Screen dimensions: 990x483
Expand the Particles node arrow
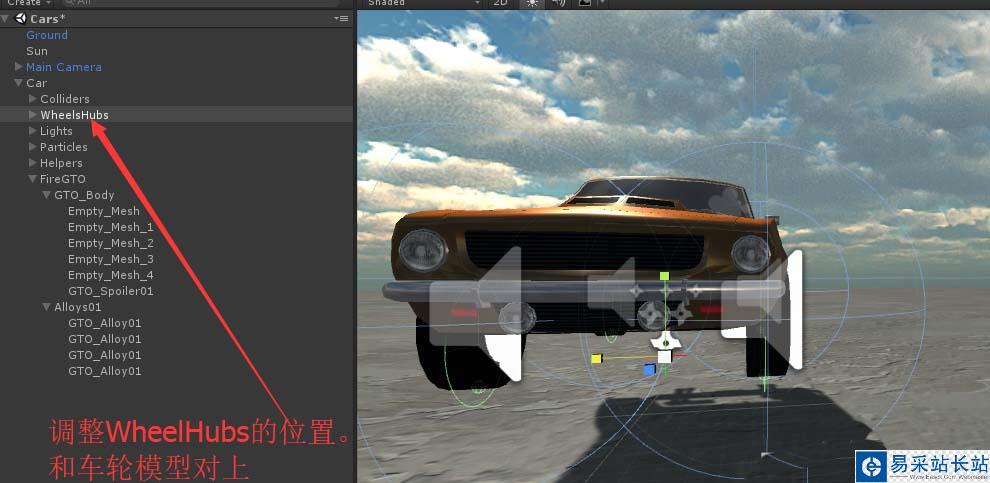[33, 146]
